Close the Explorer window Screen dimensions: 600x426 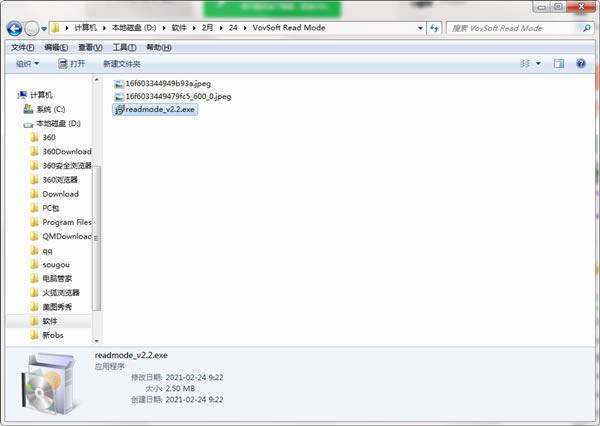pyautogui.click(x=581, y=7)
